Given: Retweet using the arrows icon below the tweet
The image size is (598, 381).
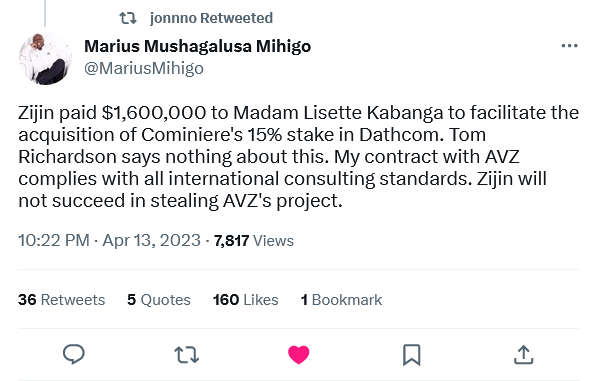Looking at the screenshot, I should tap(186, 354).
